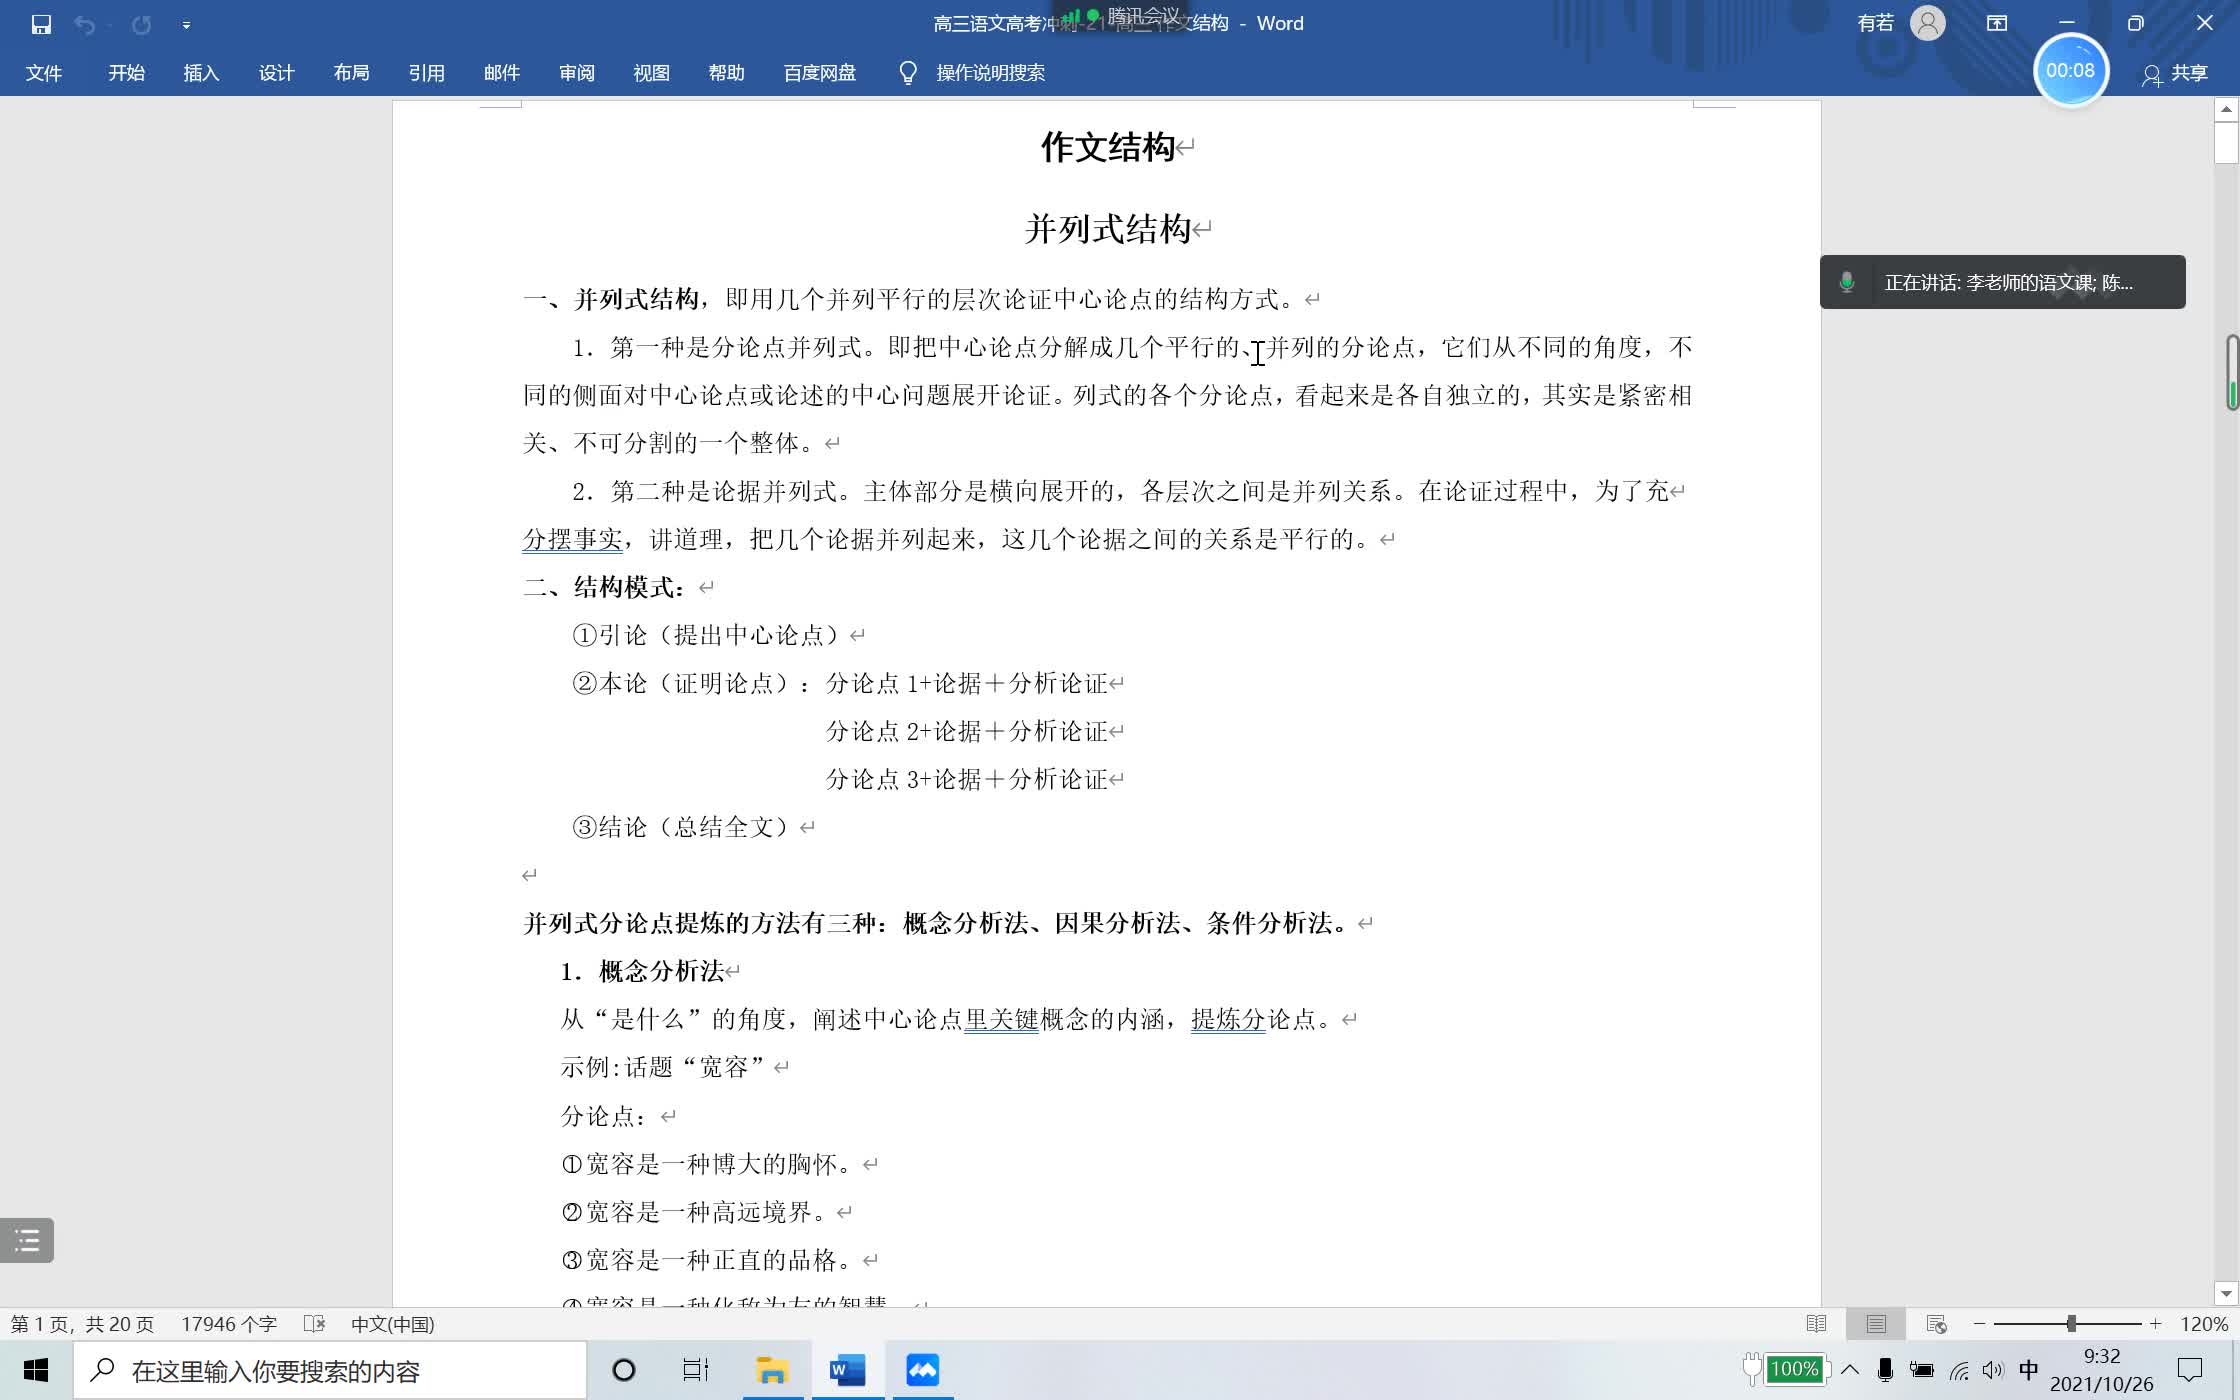The width and height of the screenshot is (2240, 1400).
Task: Click the Word taskbar icon
Action: tap(847, 1370)
